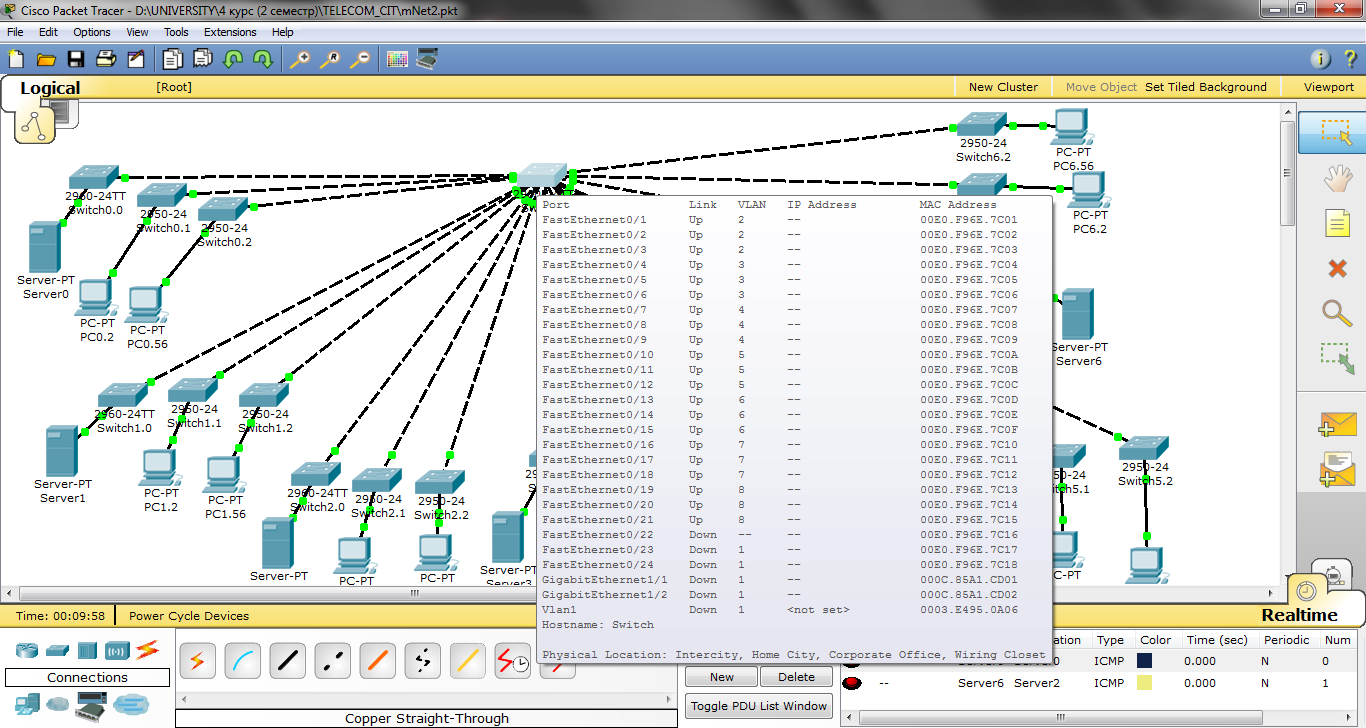Viewport: 1366px width, 728px height.
Task: Pick the blue Console cable
Action: coord(242,660)
